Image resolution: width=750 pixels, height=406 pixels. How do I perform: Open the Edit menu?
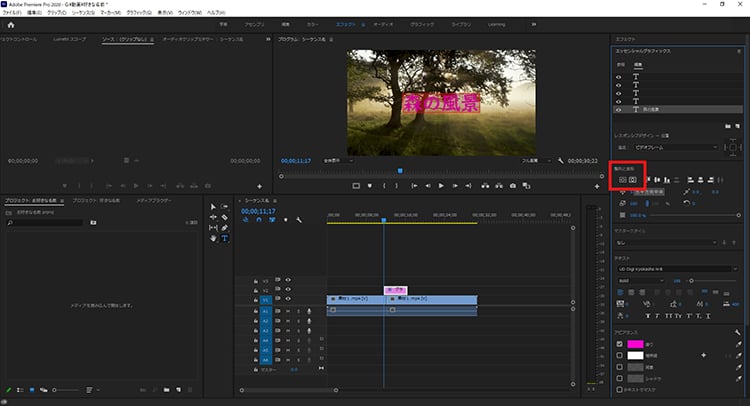(x=34, y=12)
